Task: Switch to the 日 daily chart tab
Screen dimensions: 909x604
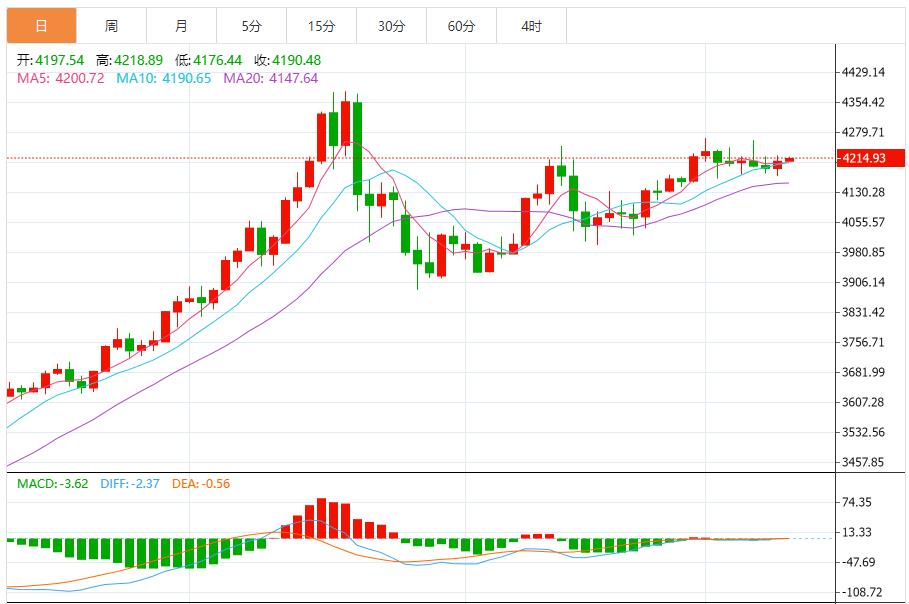Action: [41, 26]
